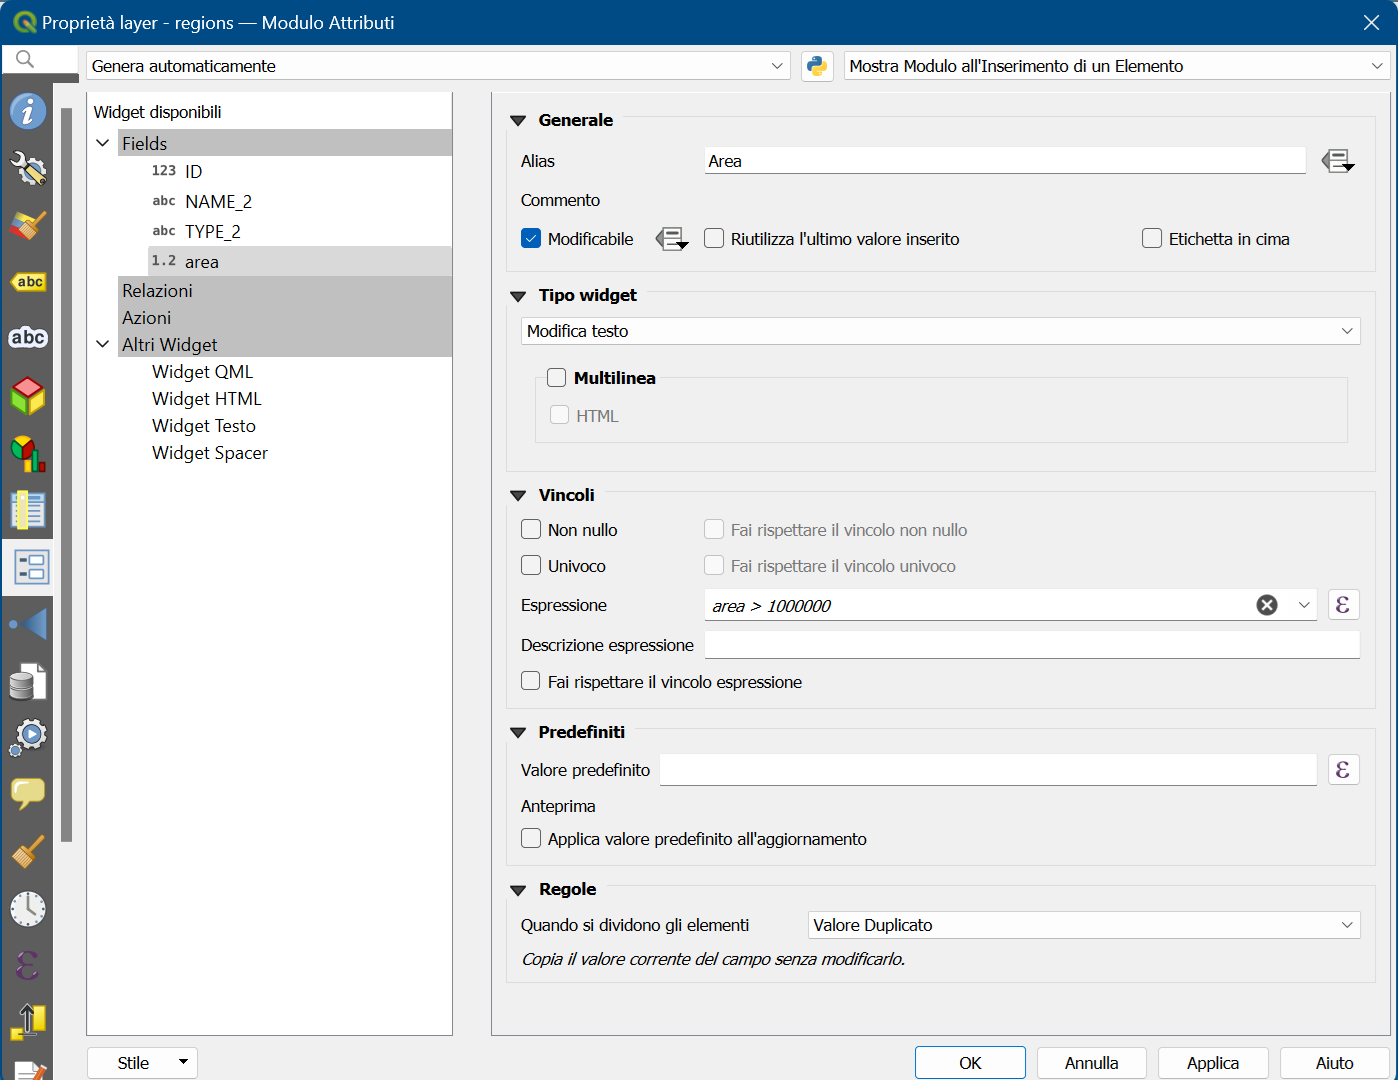Click the search magnifier icon
This screenshot has height=1080, width=1398.
(x=25, y=59)
